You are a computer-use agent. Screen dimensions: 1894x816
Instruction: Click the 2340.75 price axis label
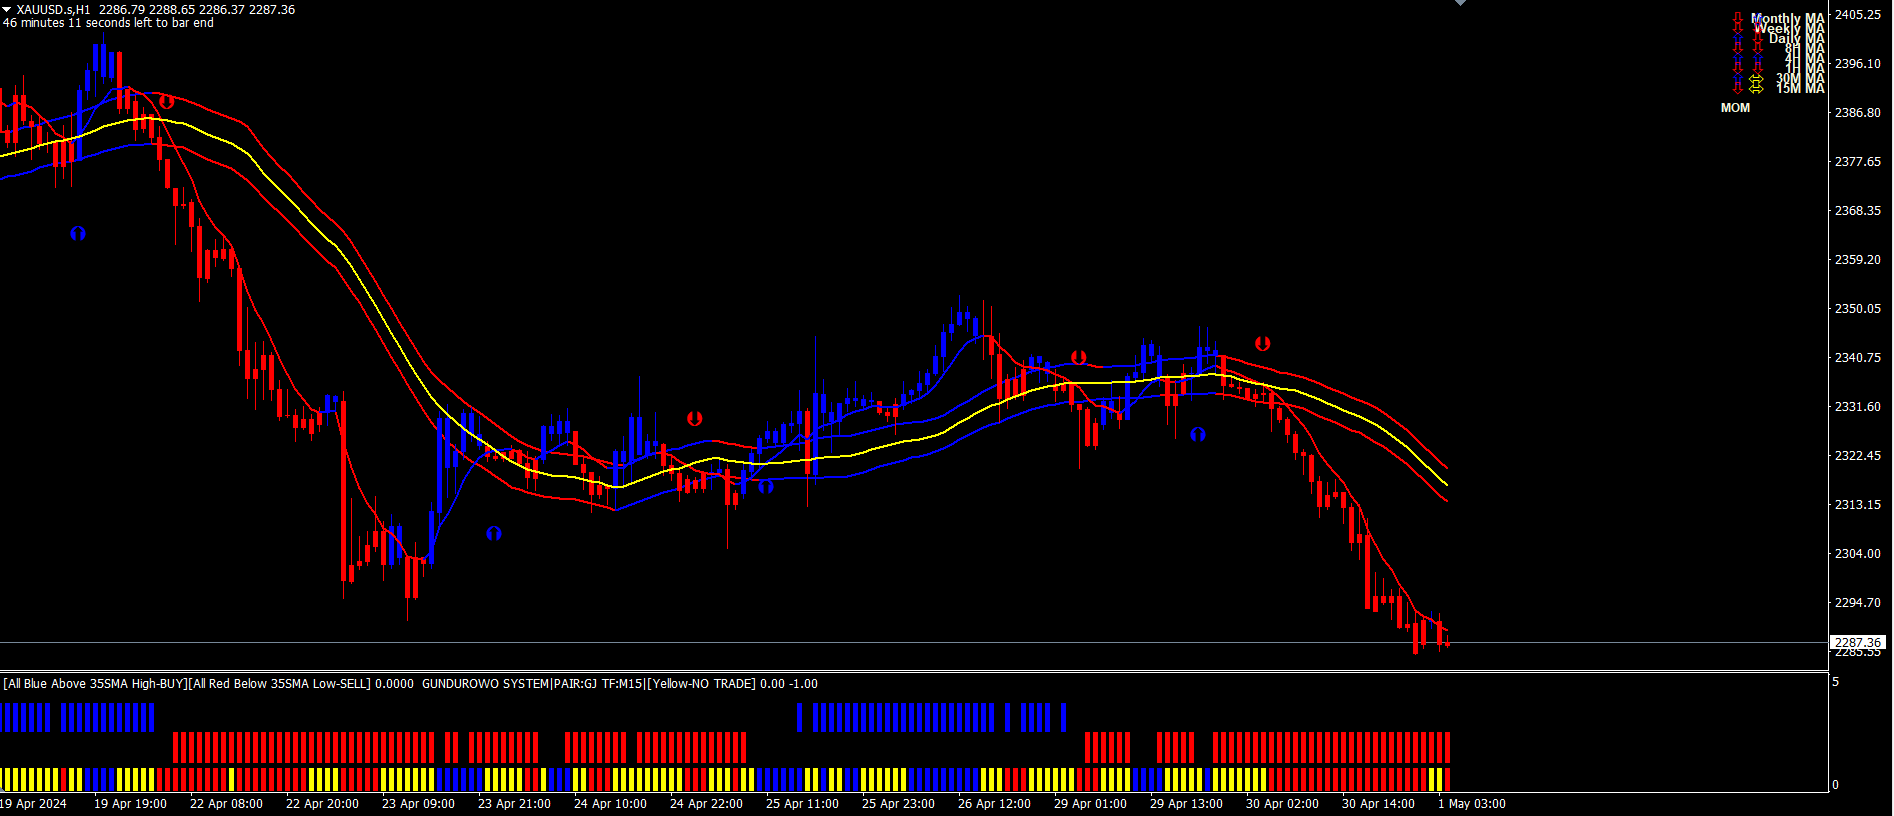click(1858, 358)
